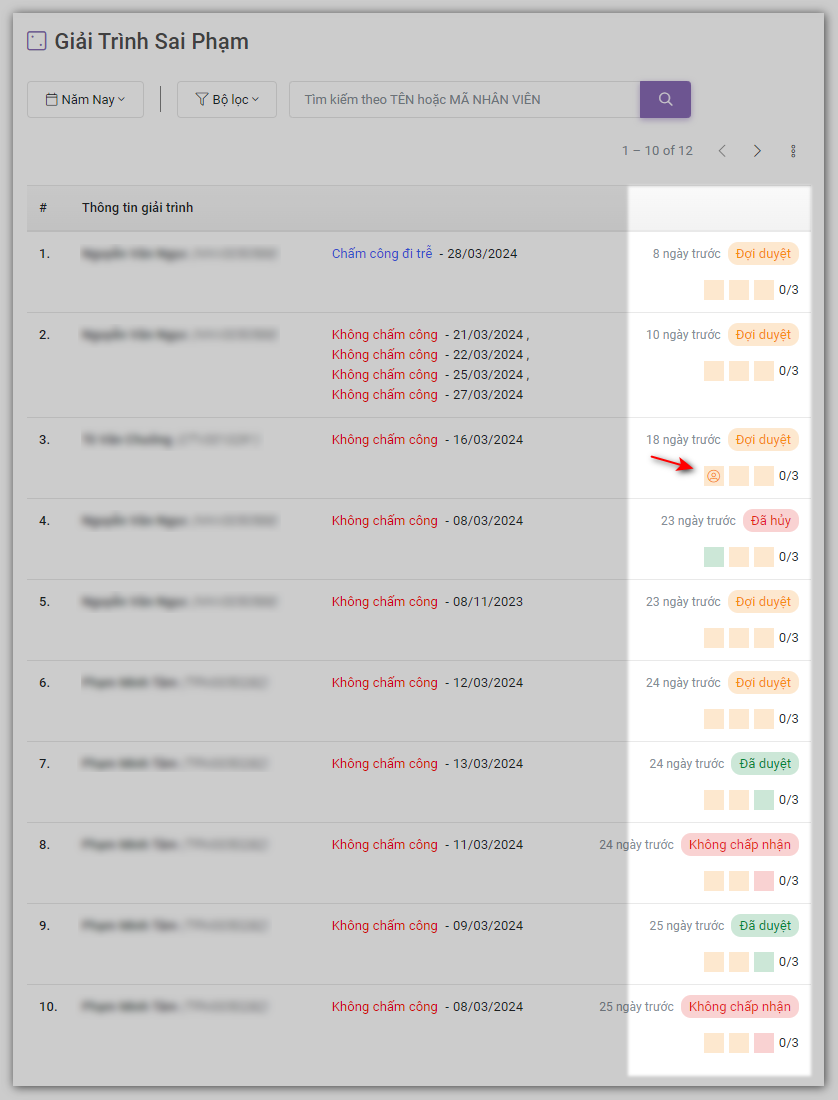Click the green approval square in row 7
Image resolution: width=838 pixels, height=1100 pixels.
(x=764, y=800)
